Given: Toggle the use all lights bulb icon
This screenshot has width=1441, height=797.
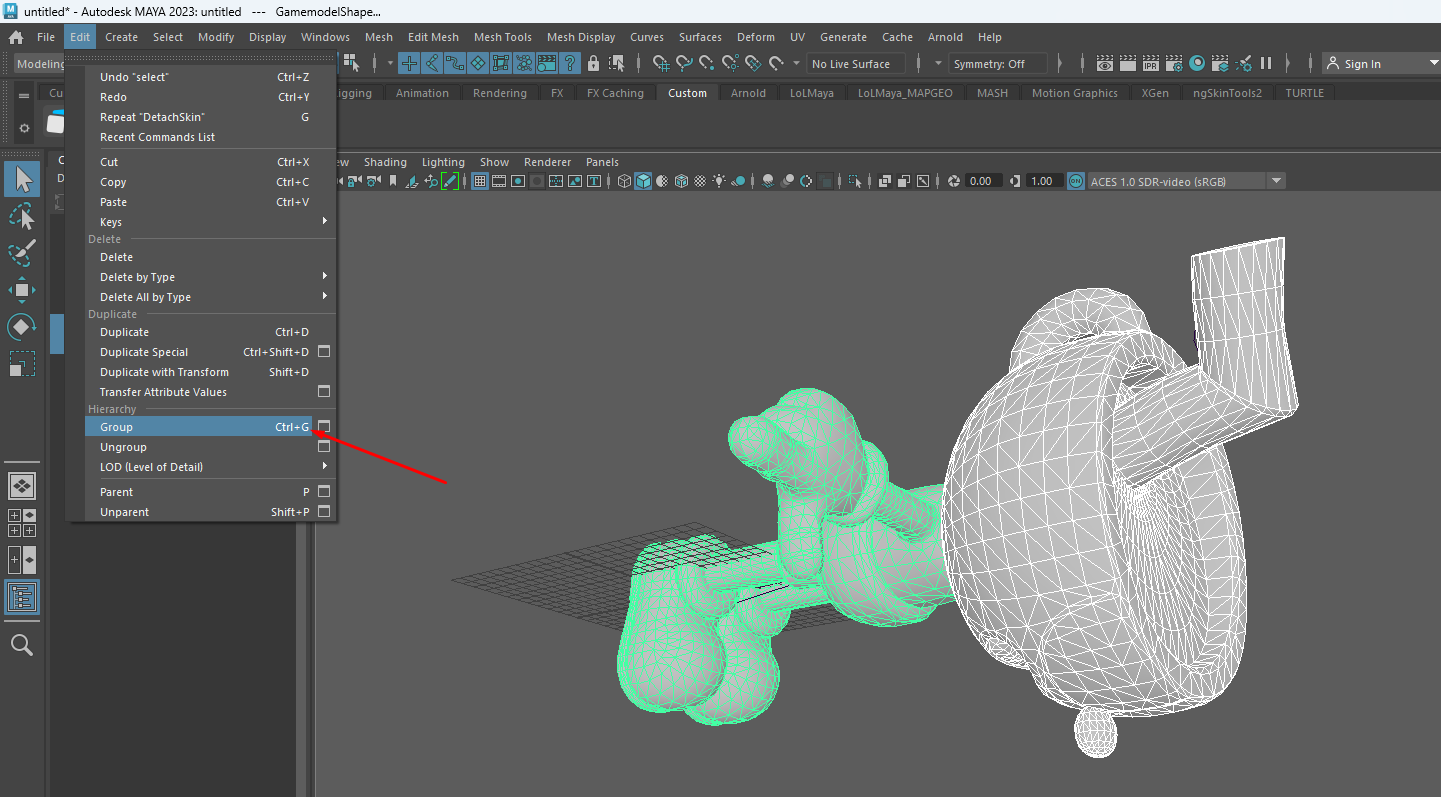Looking at the screenshot, I should tap(718, 181).
